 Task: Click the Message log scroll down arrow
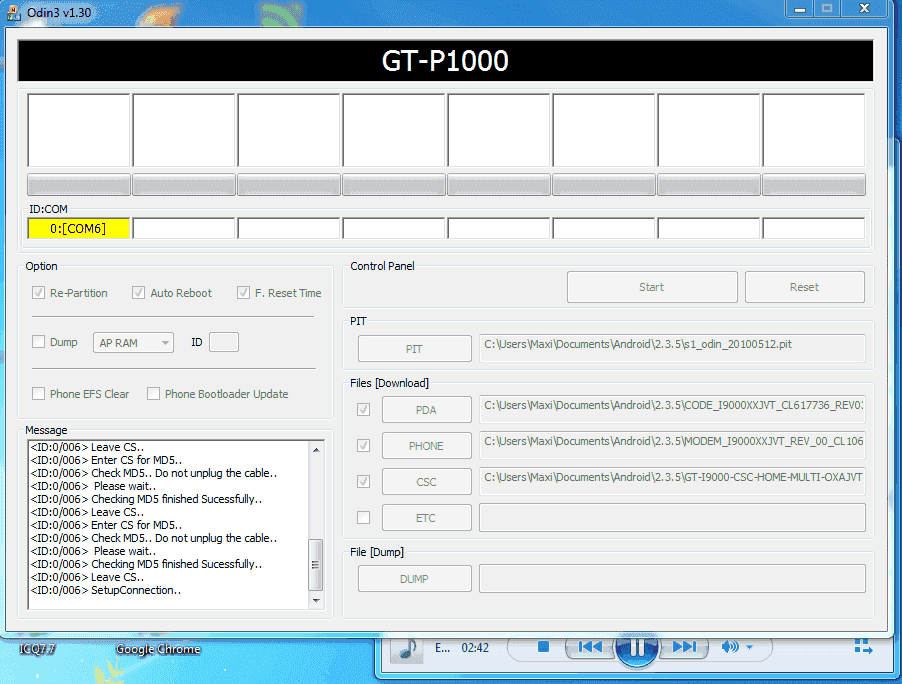click(316, 601)
